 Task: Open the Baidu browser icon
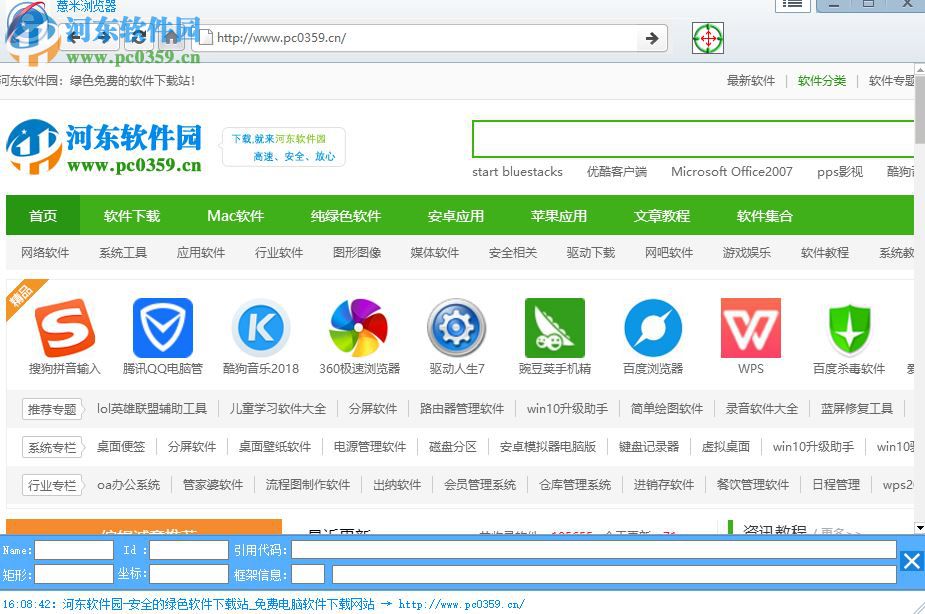click(653, 328)
